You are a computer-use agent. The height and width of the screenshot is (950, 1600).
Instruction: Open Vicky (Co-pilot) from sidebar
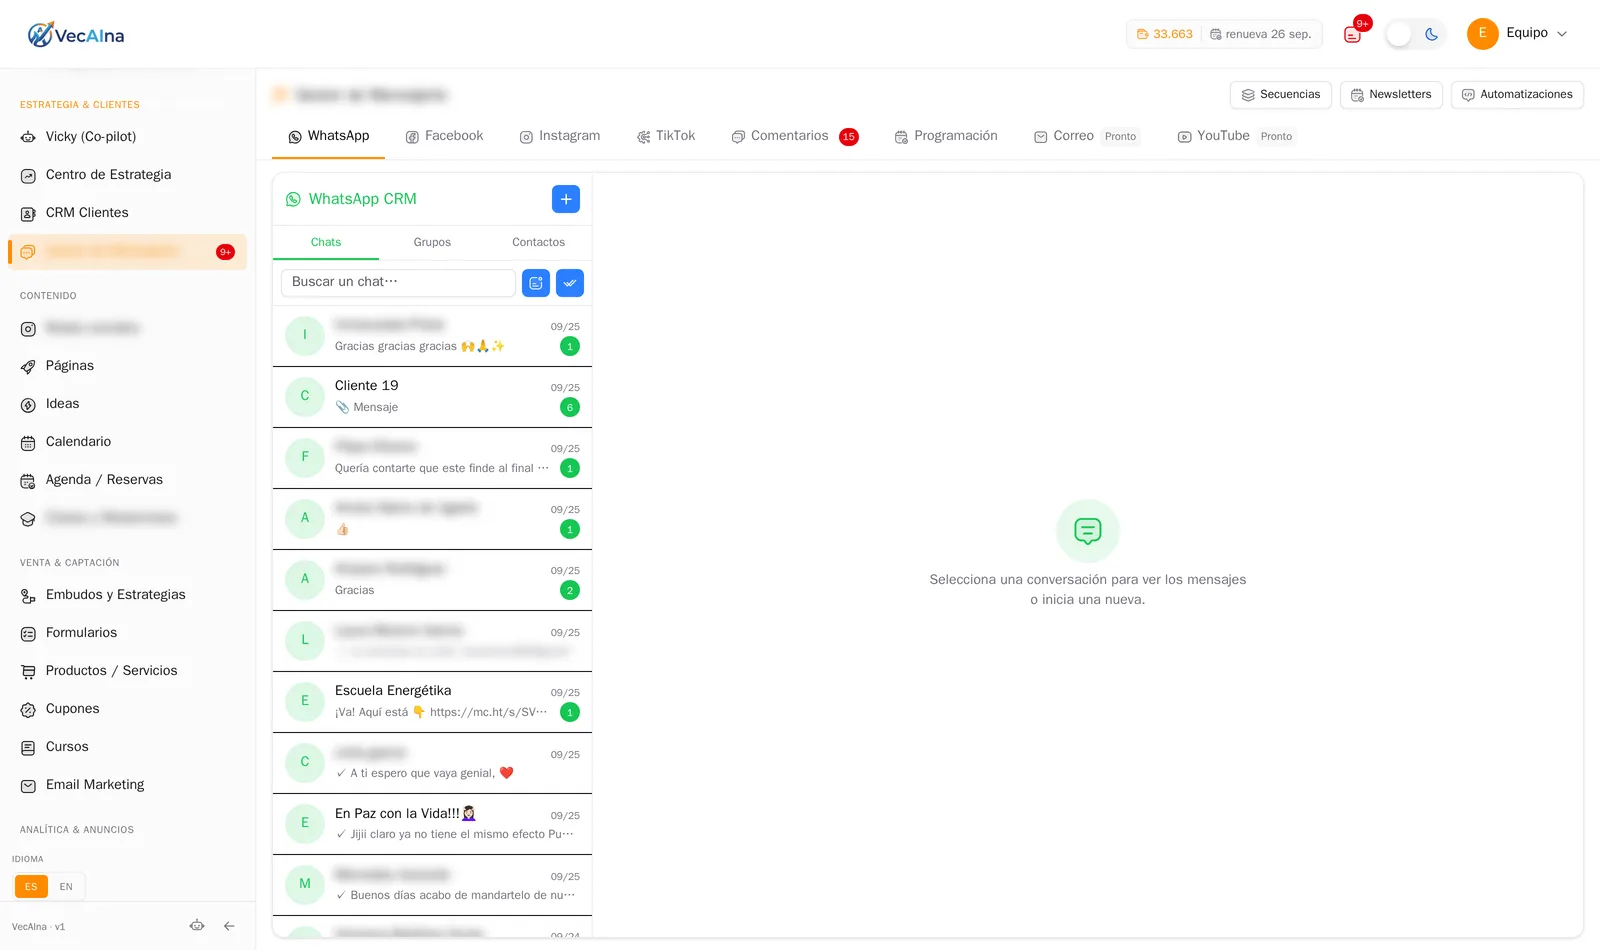coord(90,137)
